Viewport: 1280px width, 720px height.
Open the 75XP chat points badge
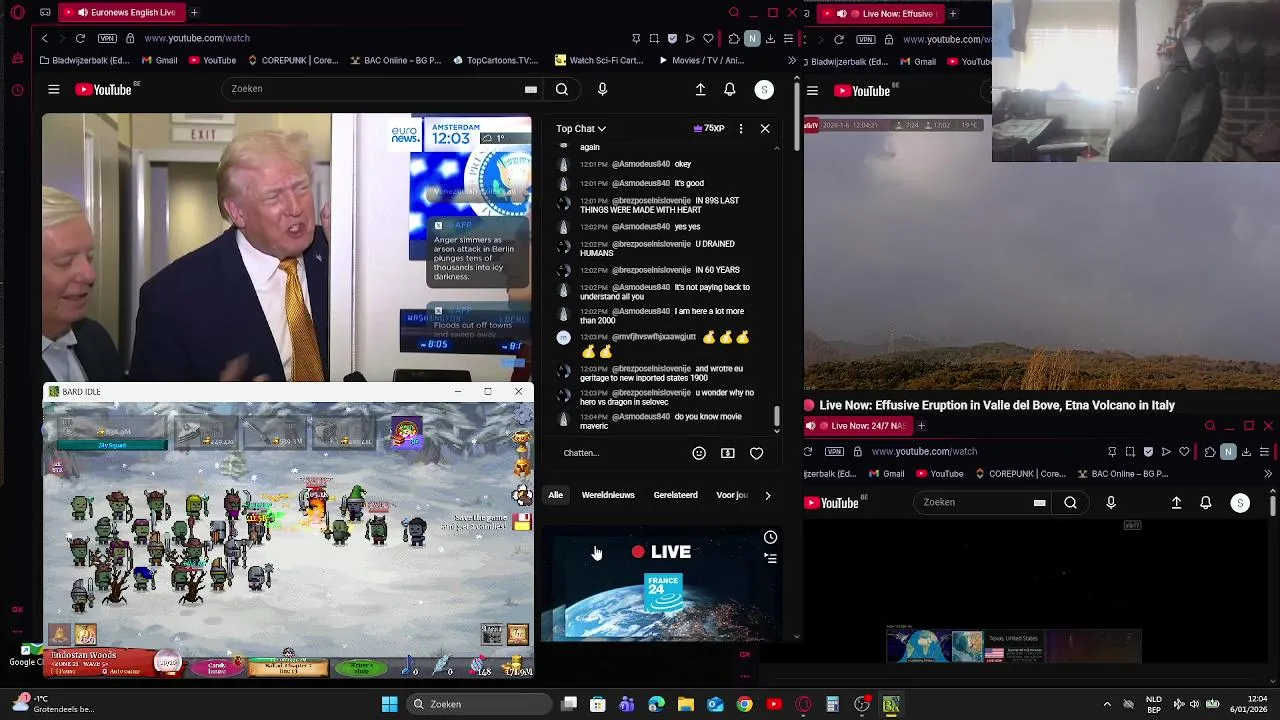(708, 128)
